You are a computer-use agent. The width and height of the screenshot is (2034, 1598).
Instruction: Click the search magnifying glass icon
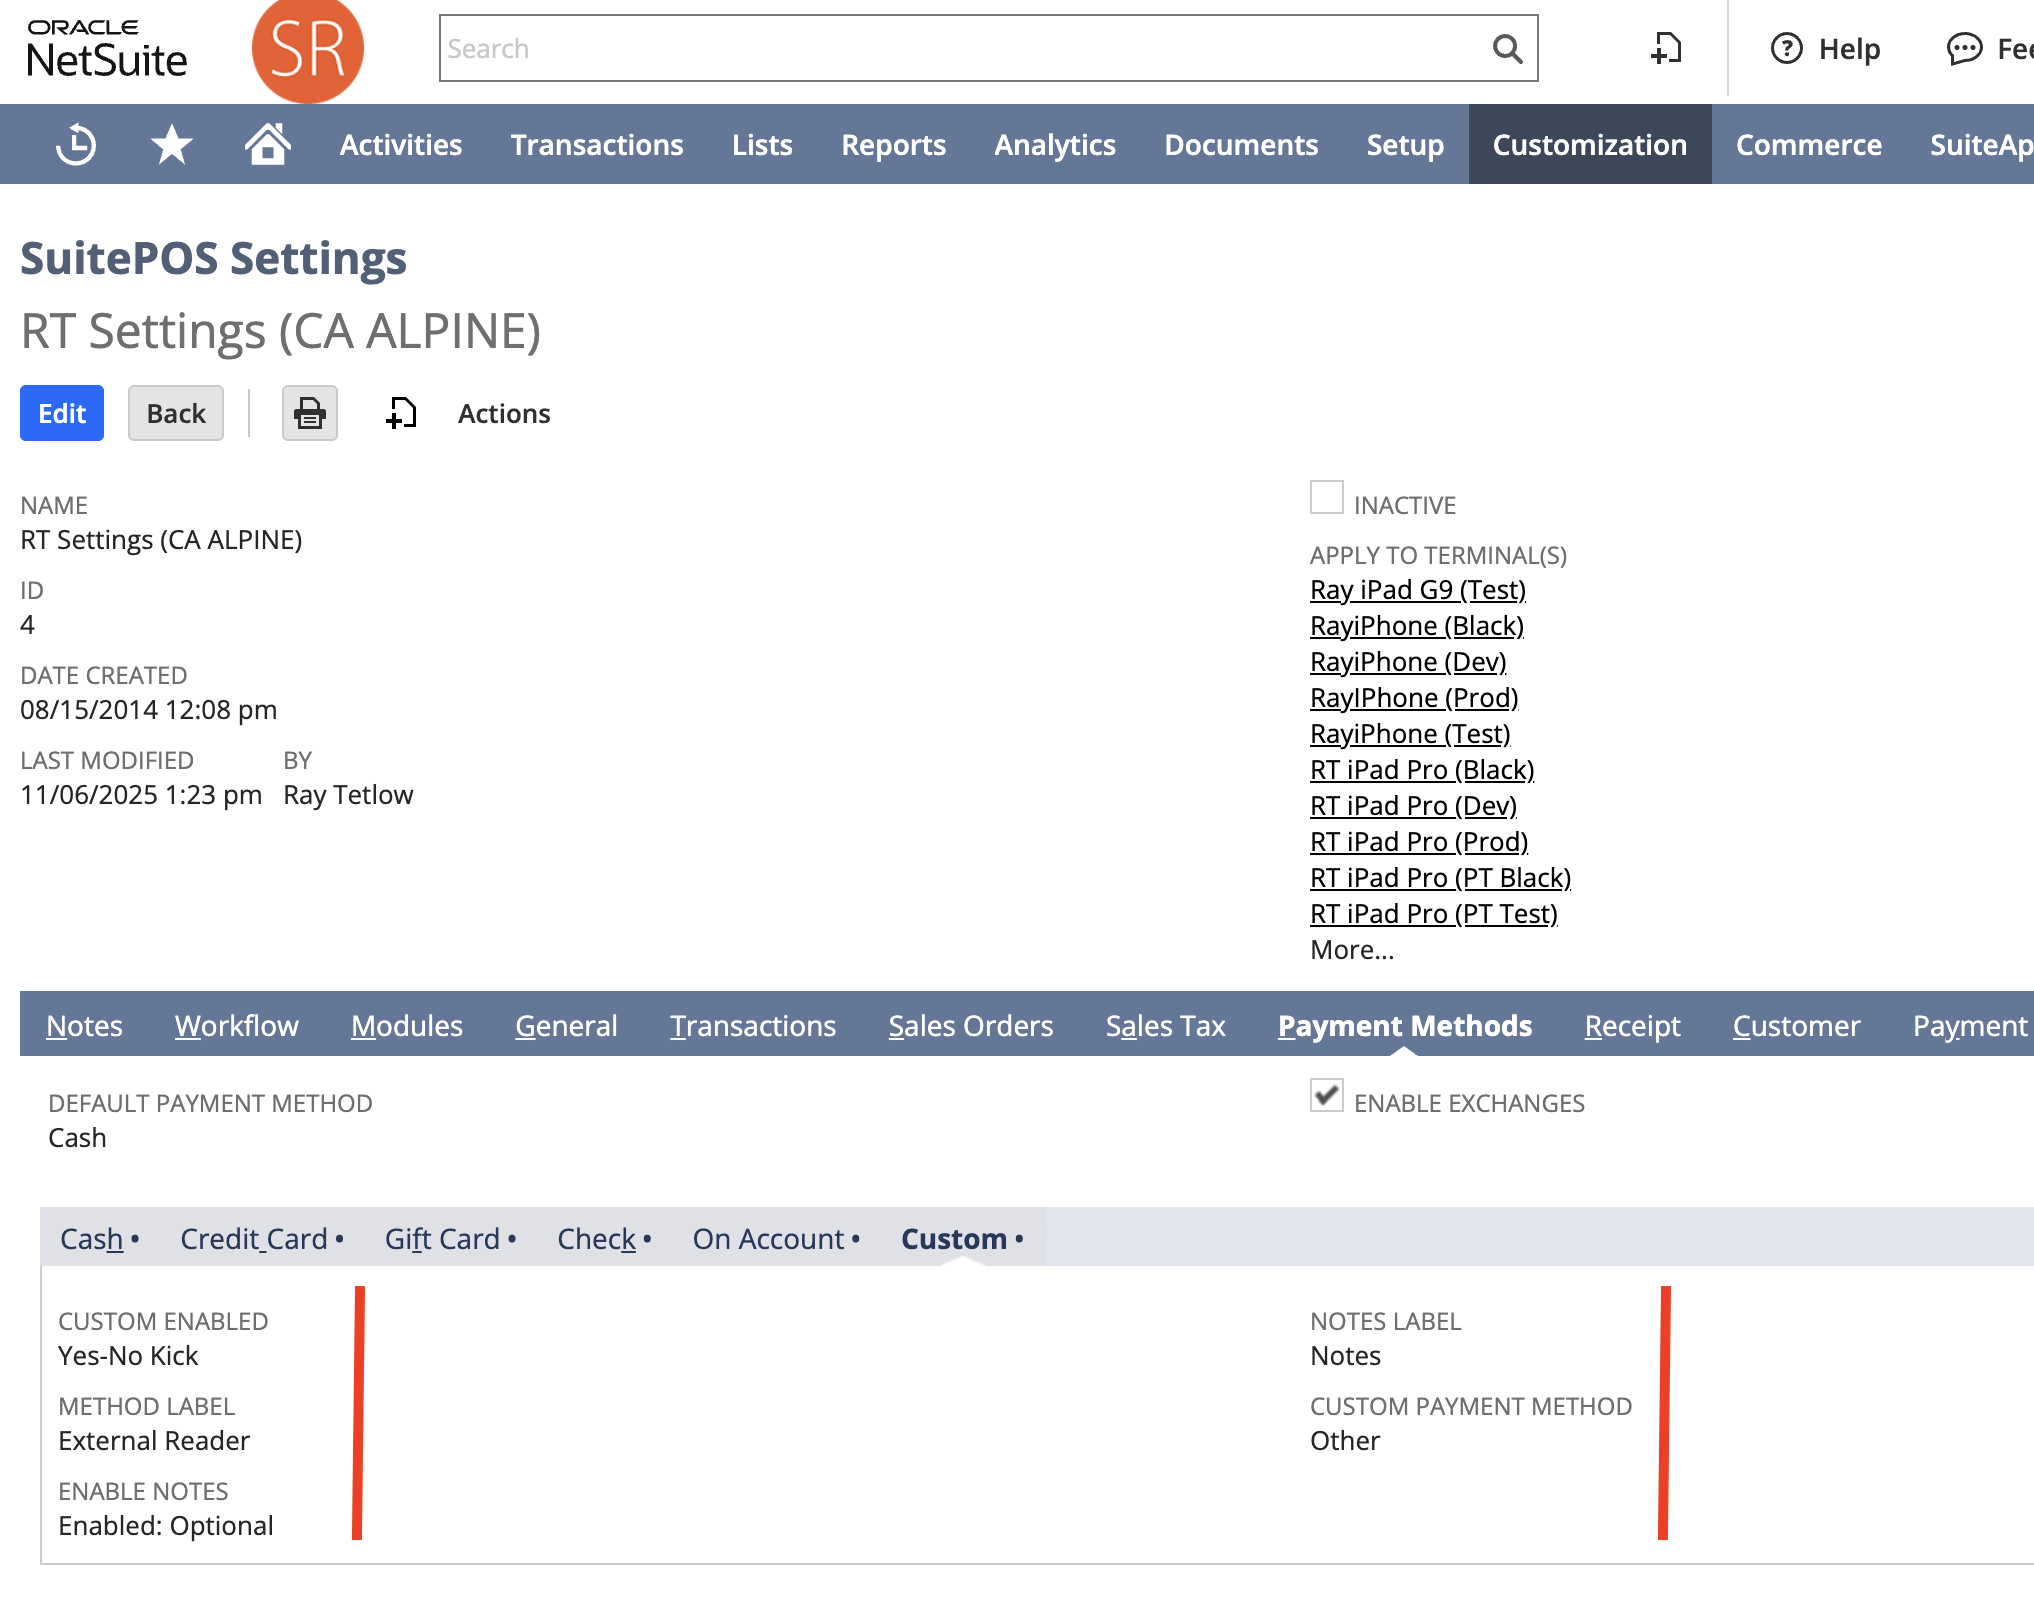1506,49
